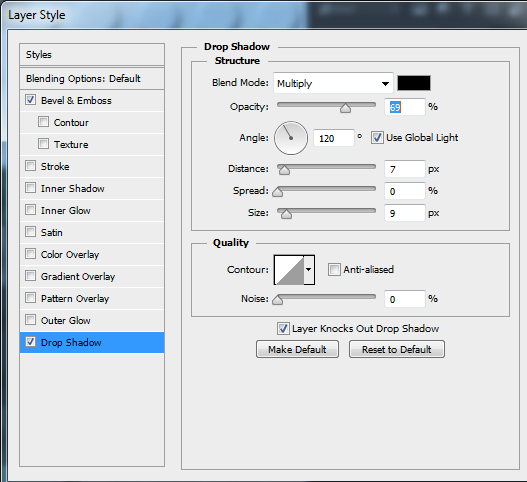The height and width of the screenshot is (482, 527).
Task: Open the Blend Mode Multiply dropdown
Action: (333, 83)
